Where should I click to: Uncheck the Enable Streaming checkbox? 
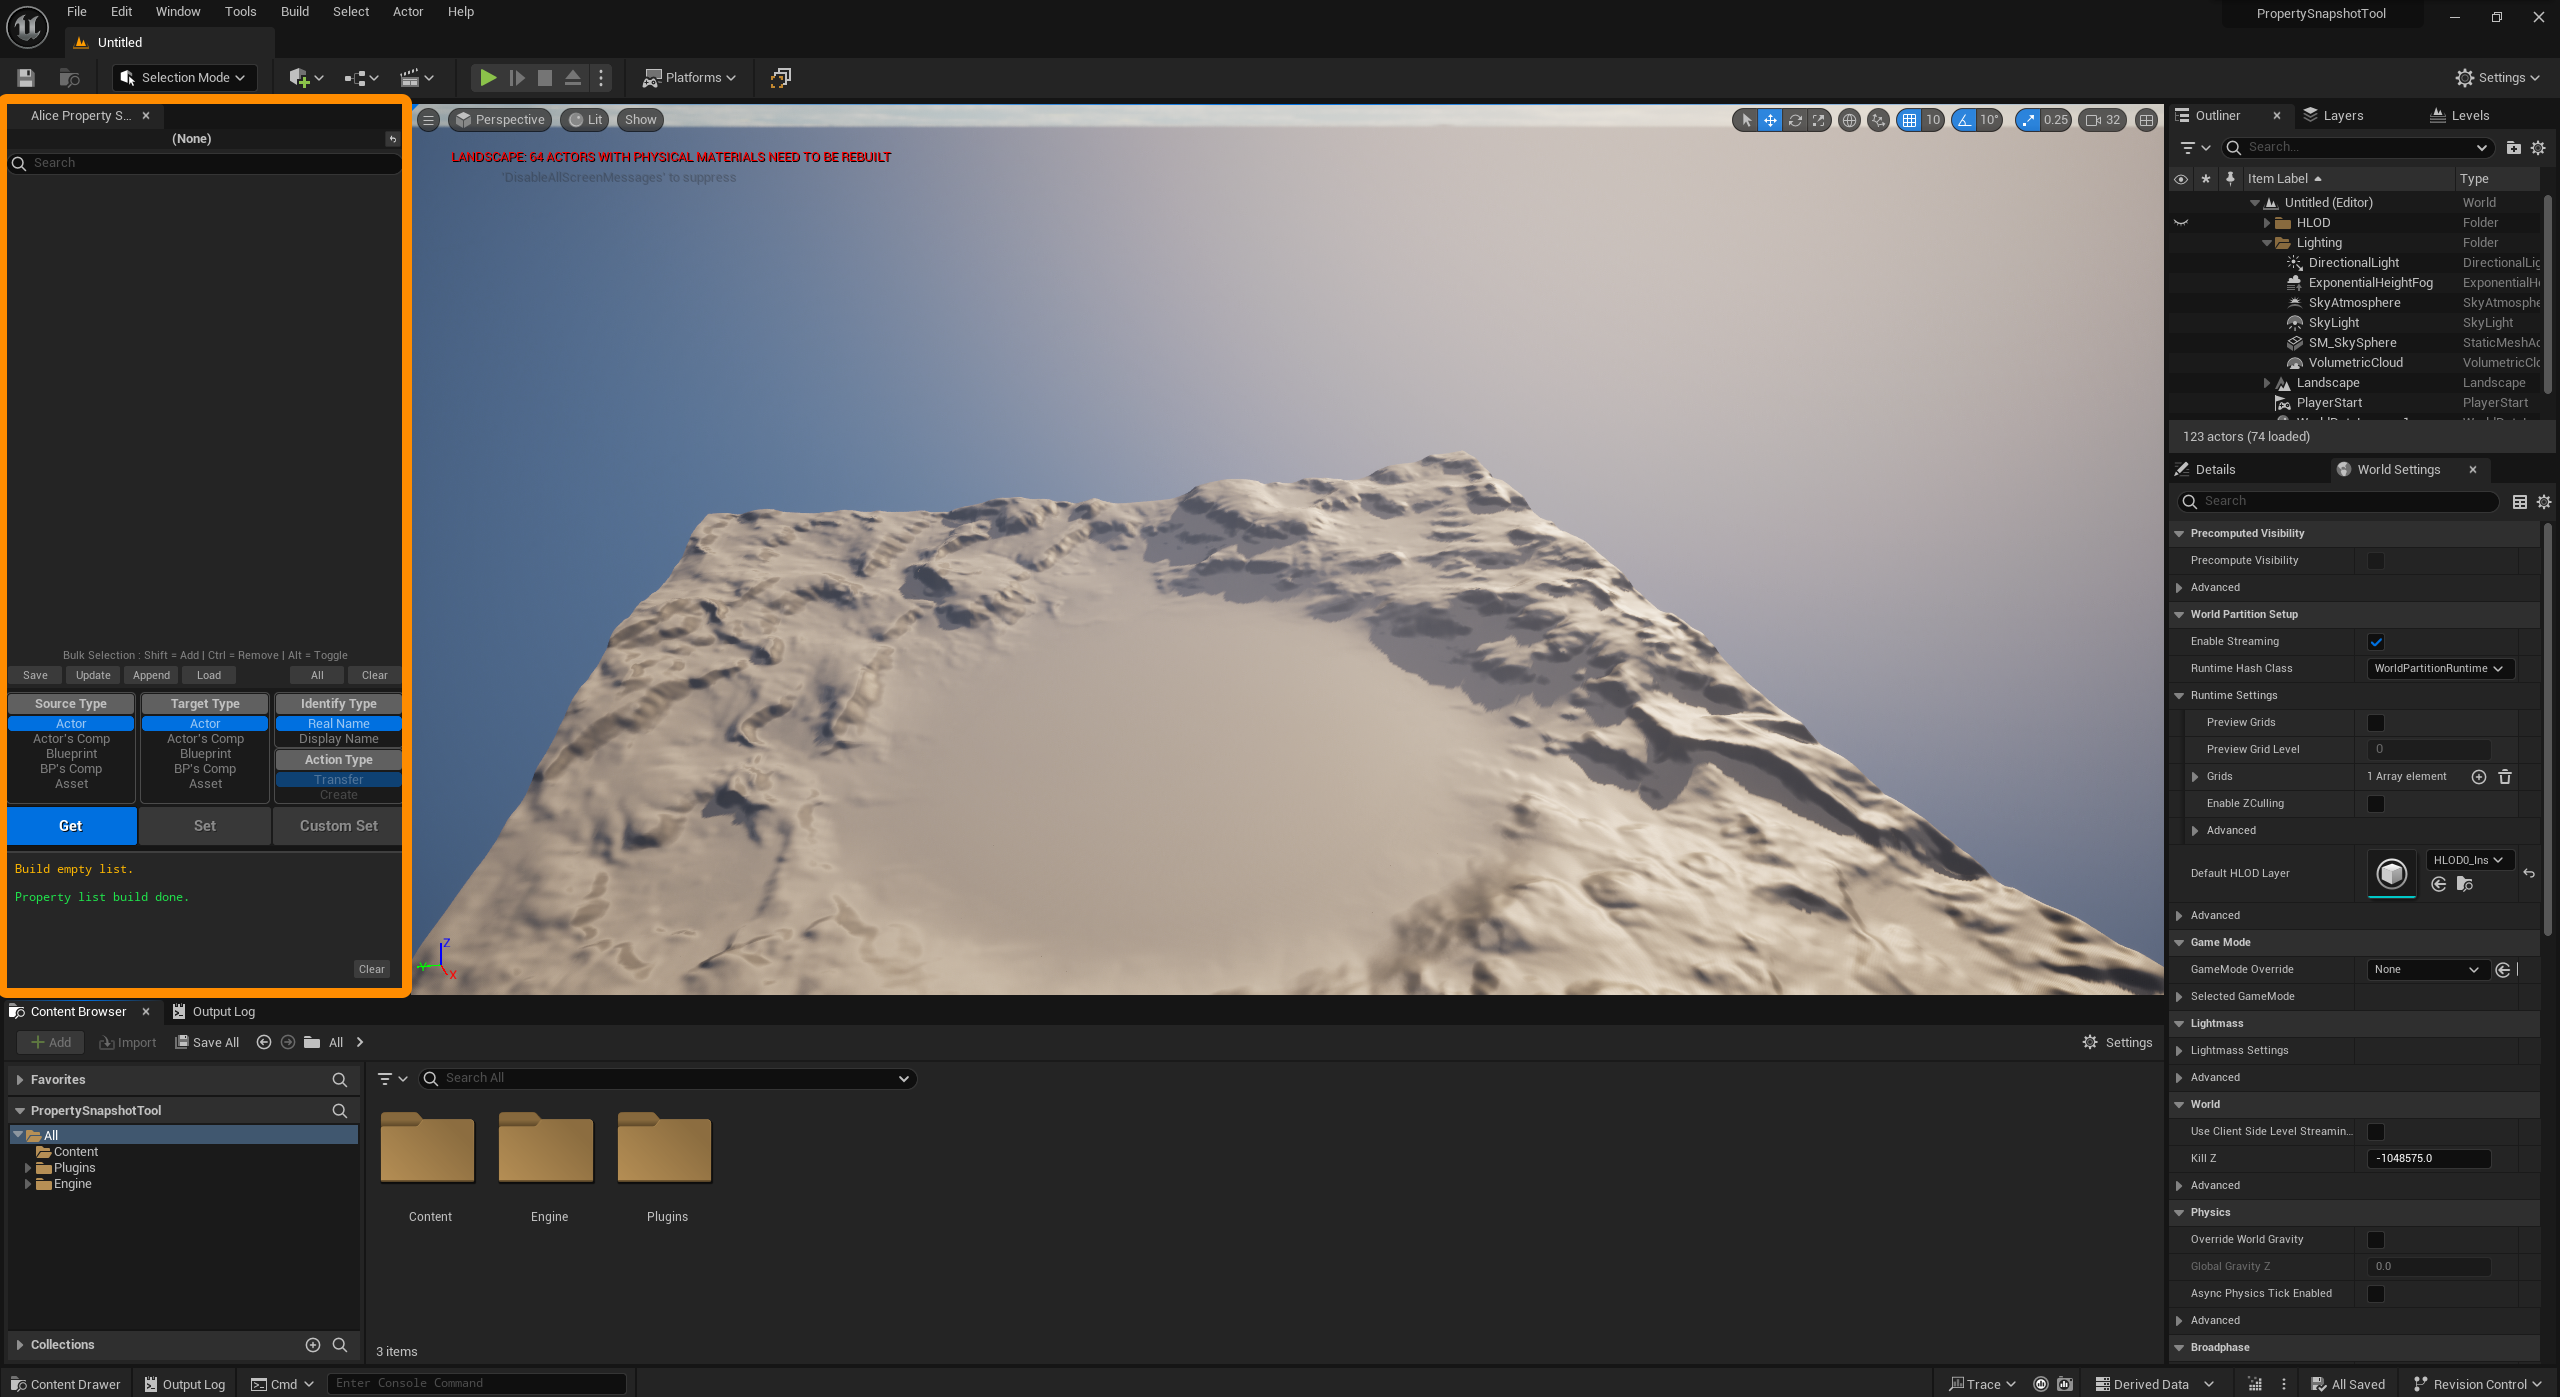click(2376, 641)
